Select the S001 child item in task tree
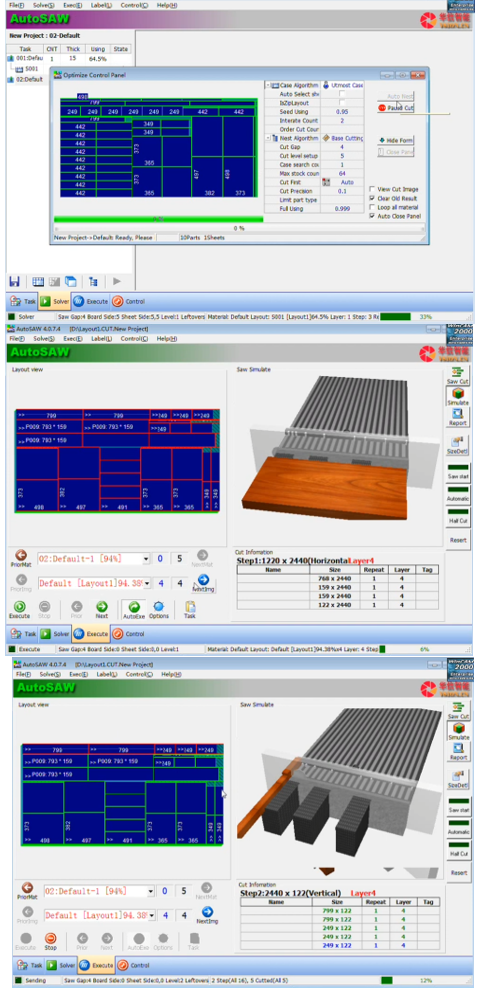 28,69
